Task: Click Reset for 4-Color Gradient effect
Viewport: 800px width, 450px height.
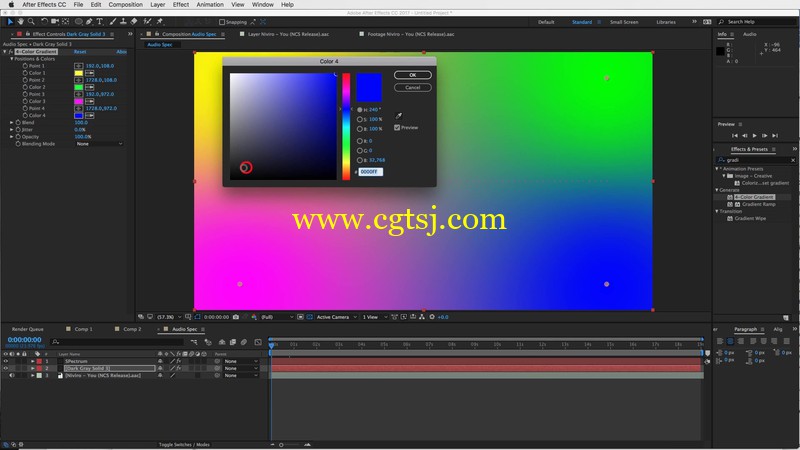Action: click(x=80, y=52)
